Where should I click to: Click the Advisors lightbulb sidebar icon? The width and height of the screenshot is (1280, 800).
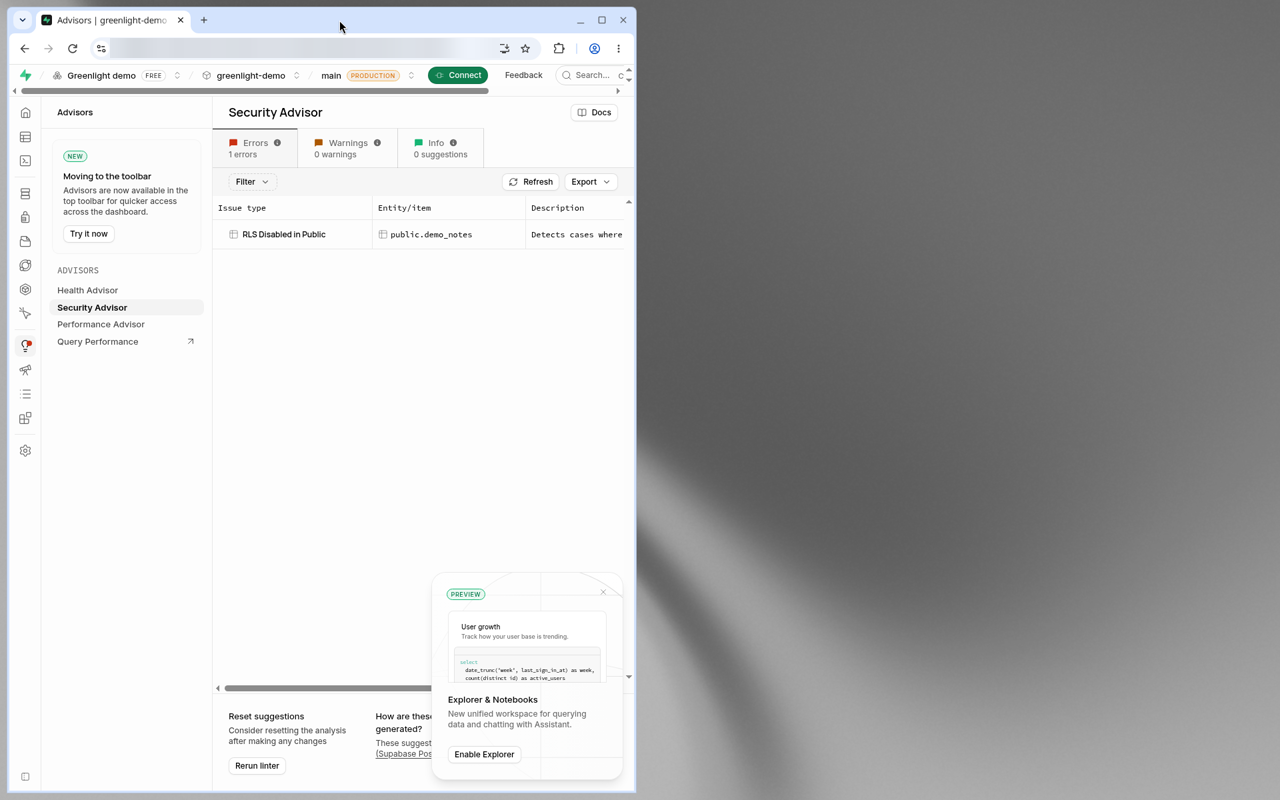26,346
